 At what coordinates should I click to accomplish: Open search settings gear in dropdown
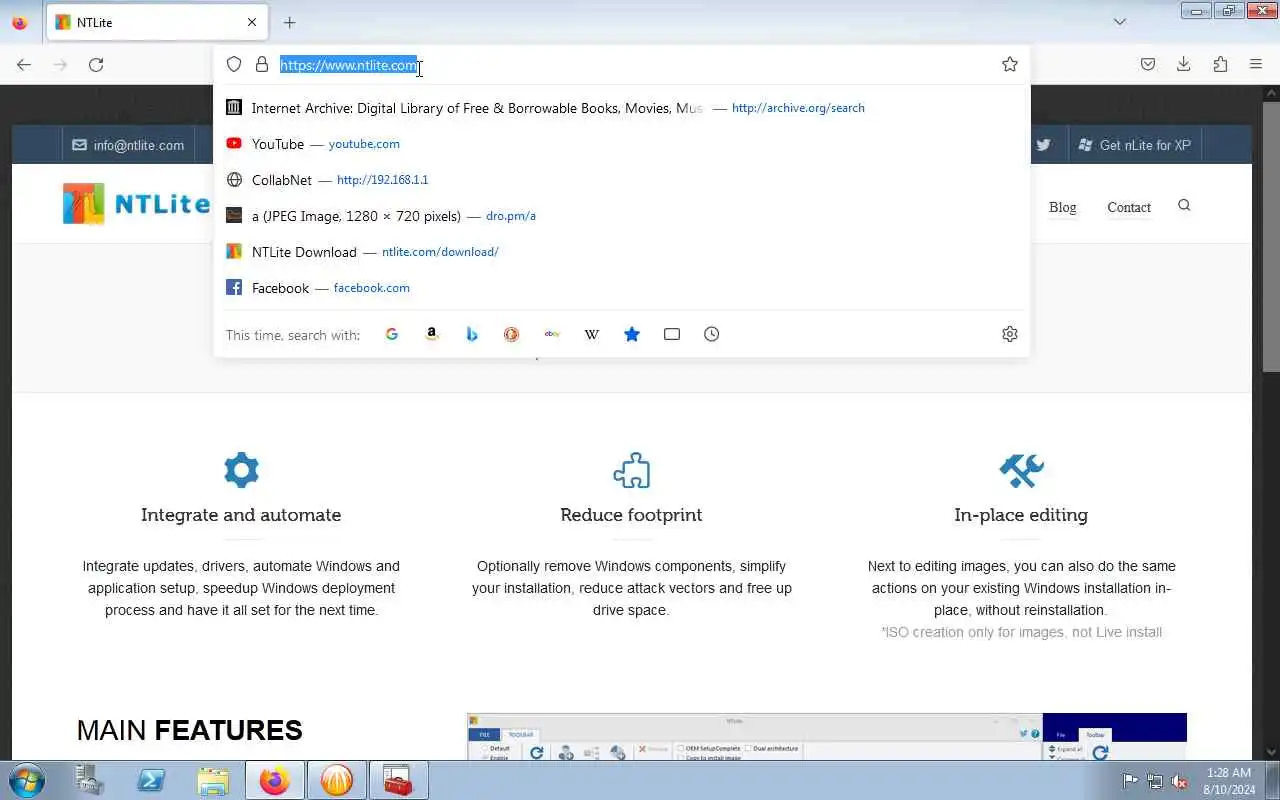[x=1010, y=334]
